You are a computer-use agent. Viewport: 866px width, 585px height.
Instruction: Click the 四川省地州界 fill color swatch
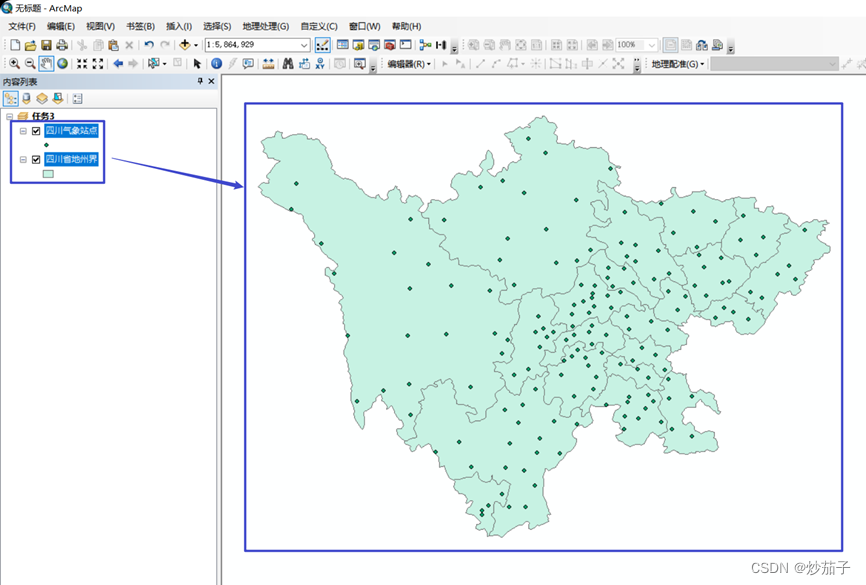coord(49,174)
